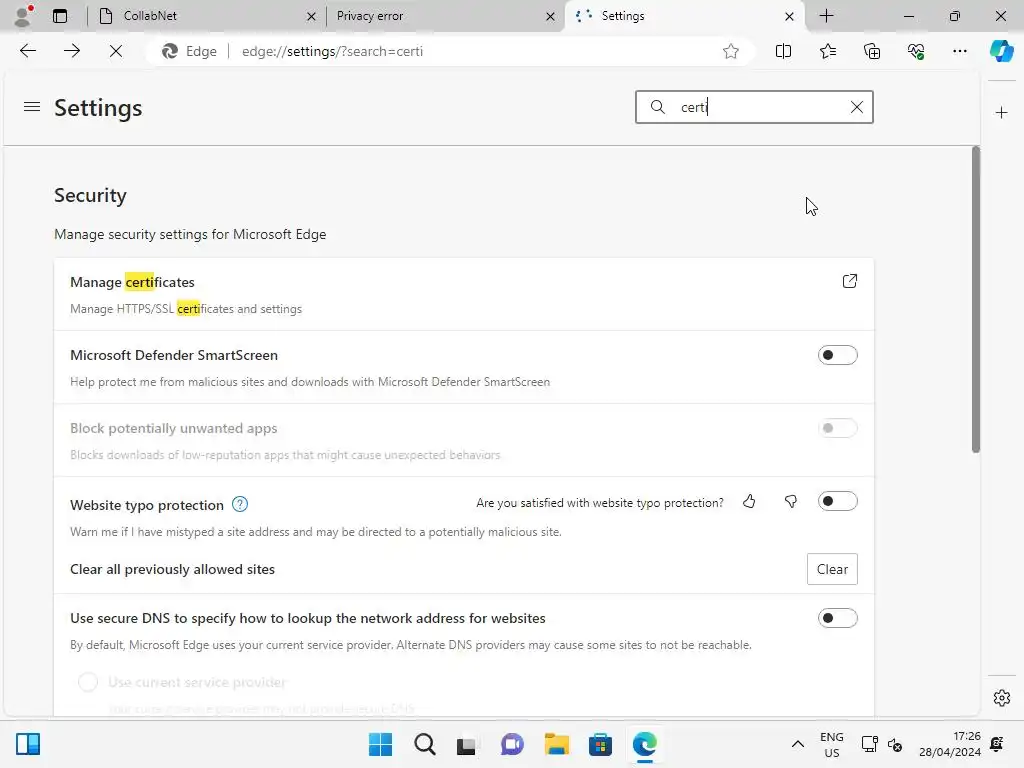Click the settings page scrollbar
This screenshot has height=768, width=1024.
tap(976, 299)
